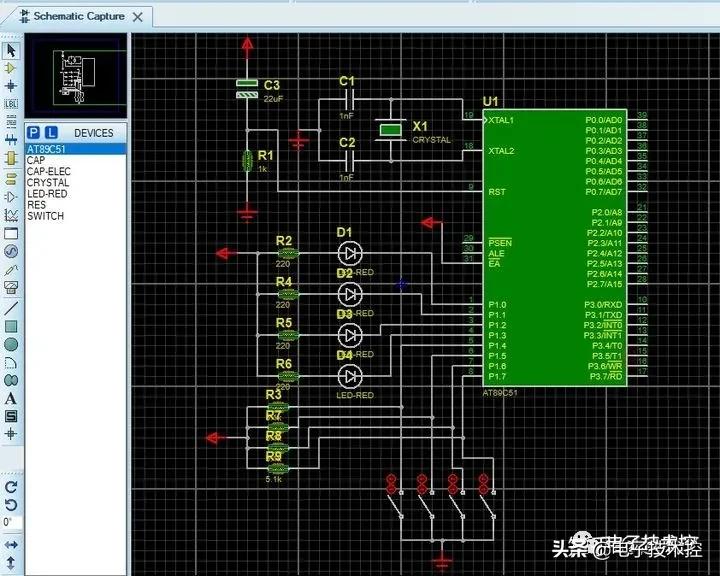Switch to the Schematic Capture tab
The image size is (720, 576).
[78, 16]
